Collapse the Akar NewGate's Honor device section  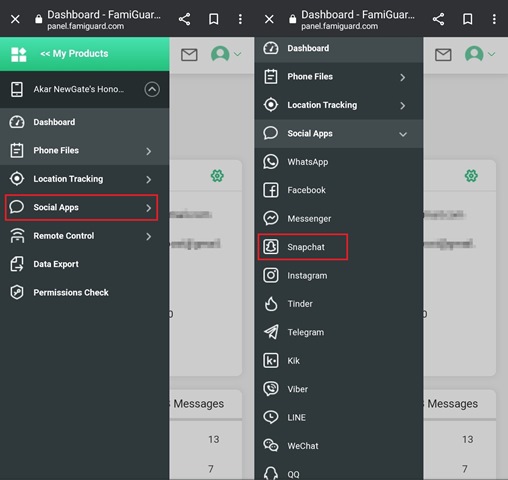152,89
